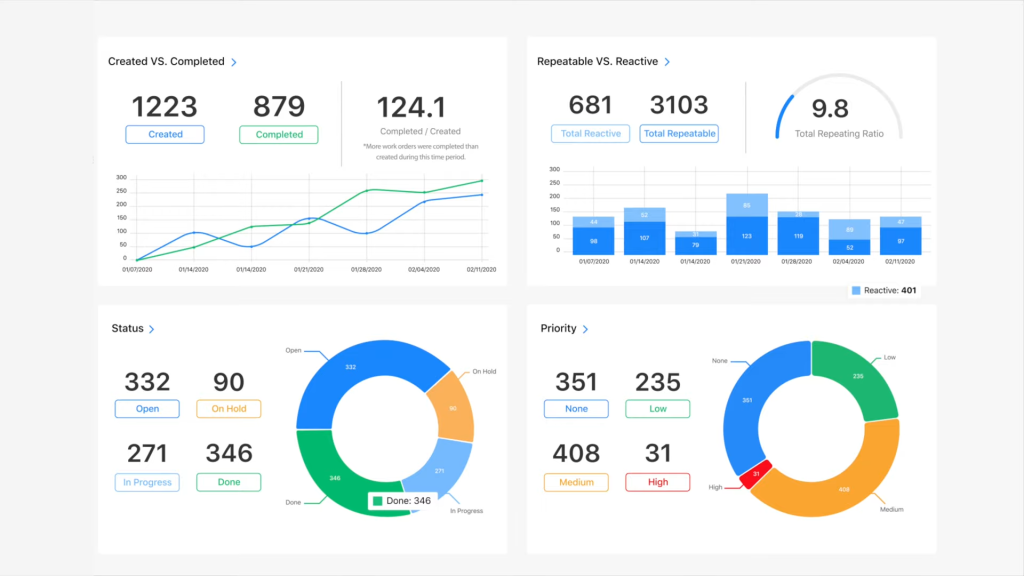Expand the Created VS. Completed card
The height and width of the screenshot is (576, 1024).
(x=234, y=61)
